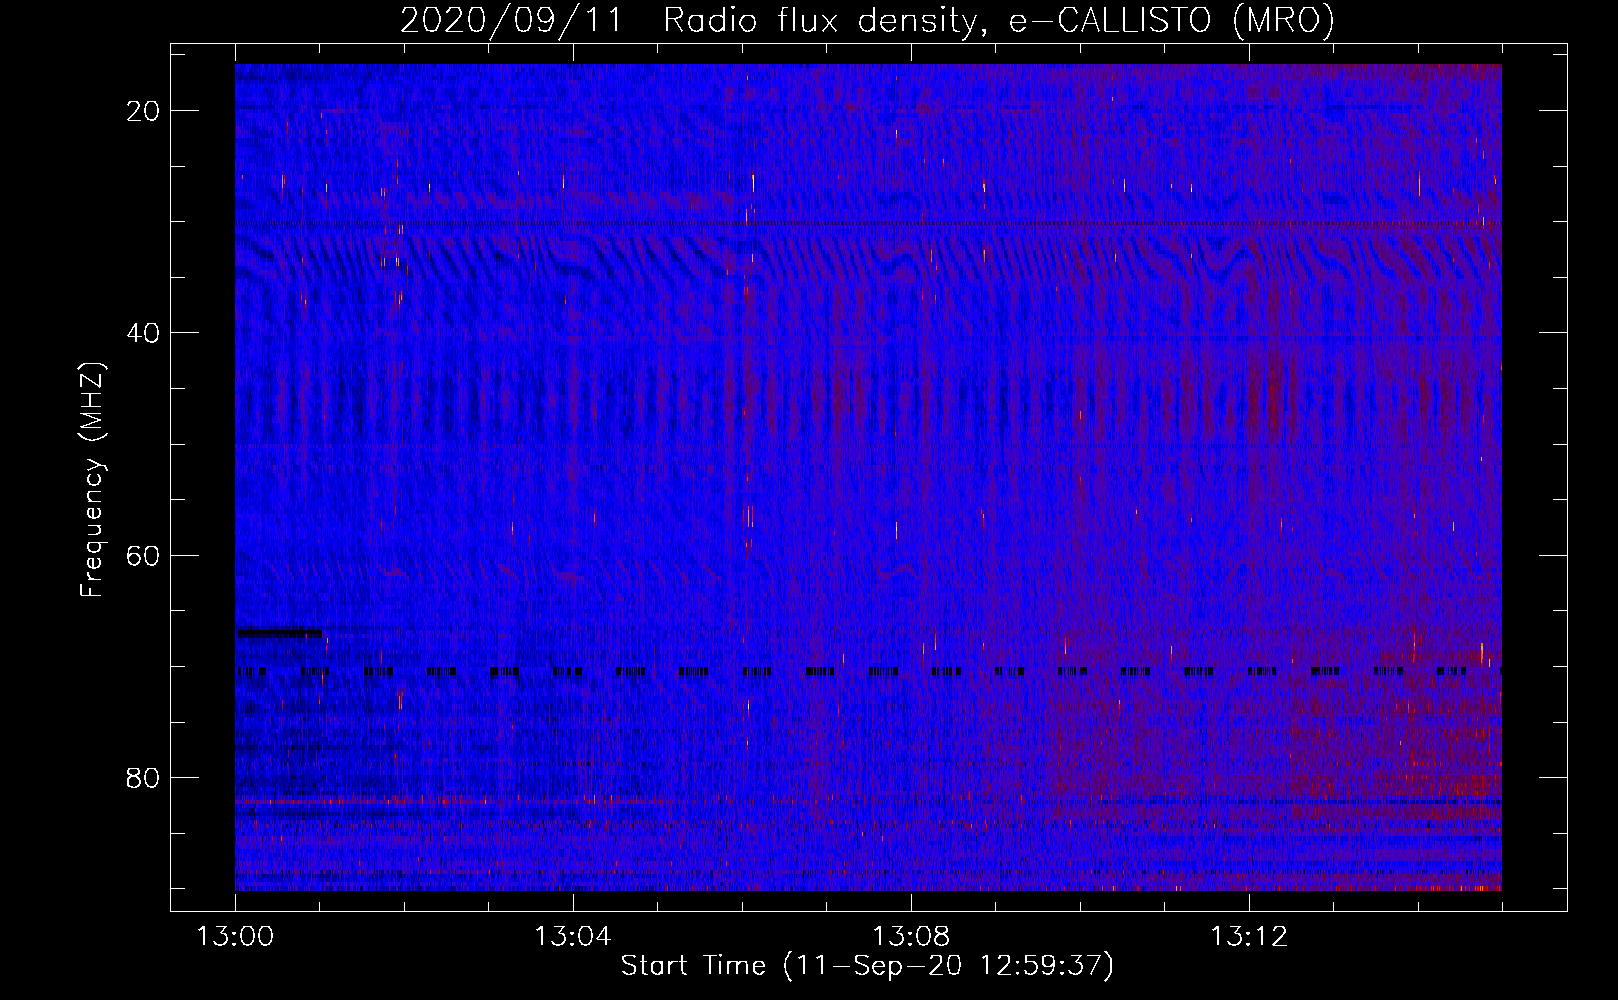Click the 60 frequency tick label

coord(144,555)
